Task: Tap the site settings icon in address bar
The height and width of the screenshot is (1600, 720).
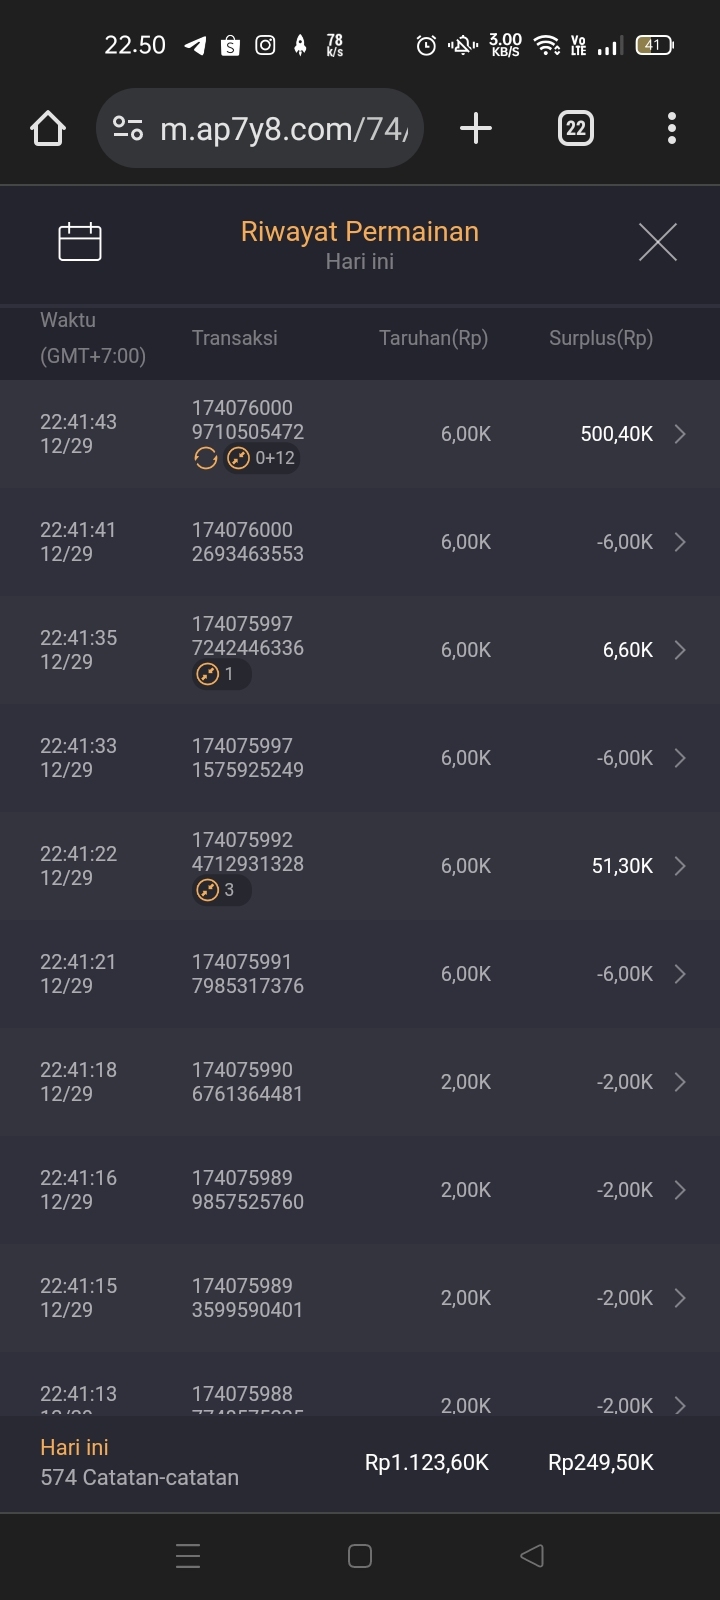Action: click(x=128, y=129)
